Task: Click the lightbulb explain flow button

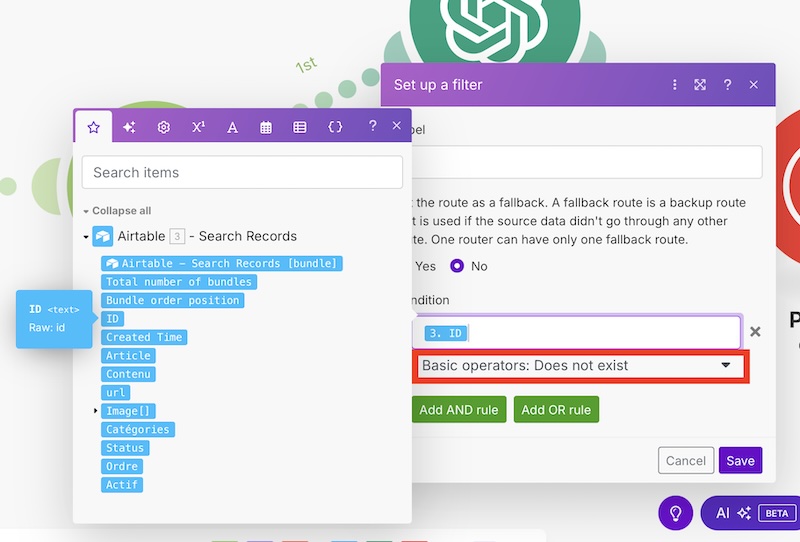Action: [x=676, y=512]
